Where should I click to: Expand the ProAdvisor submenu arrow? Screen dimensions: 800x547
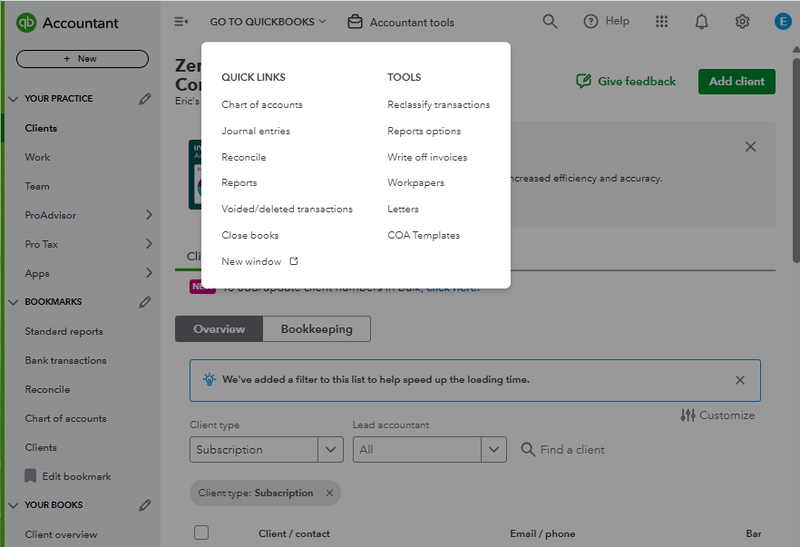click(x=148, y=215)
